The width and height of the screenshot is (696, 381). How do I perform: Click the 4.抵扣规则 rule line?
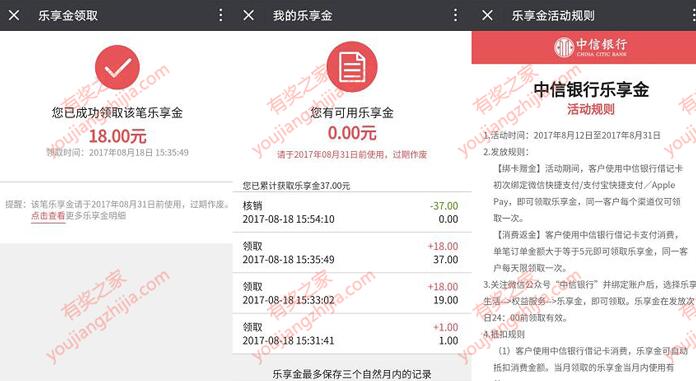pyautogui.click(x=504, y=334)
